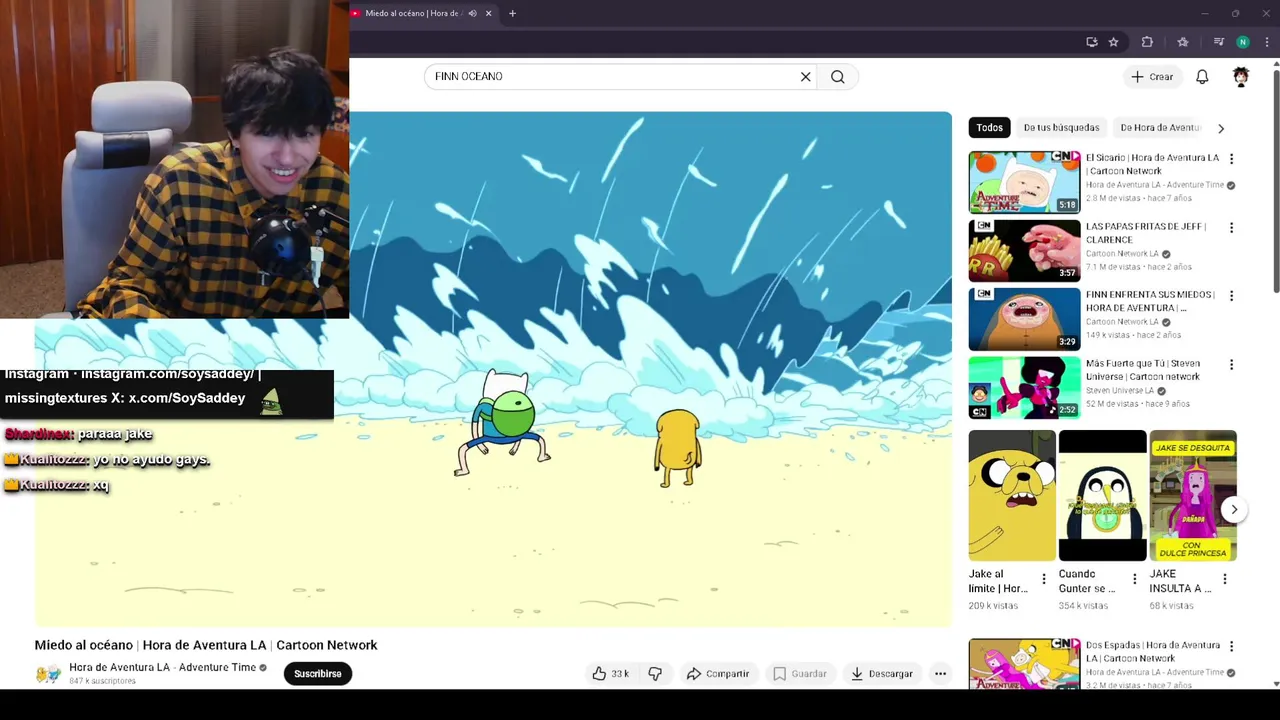The width and height of the screenshot is (1280, 720).
Task: Open the browser extensions puzzle icon
Action: click(1147, 42)
